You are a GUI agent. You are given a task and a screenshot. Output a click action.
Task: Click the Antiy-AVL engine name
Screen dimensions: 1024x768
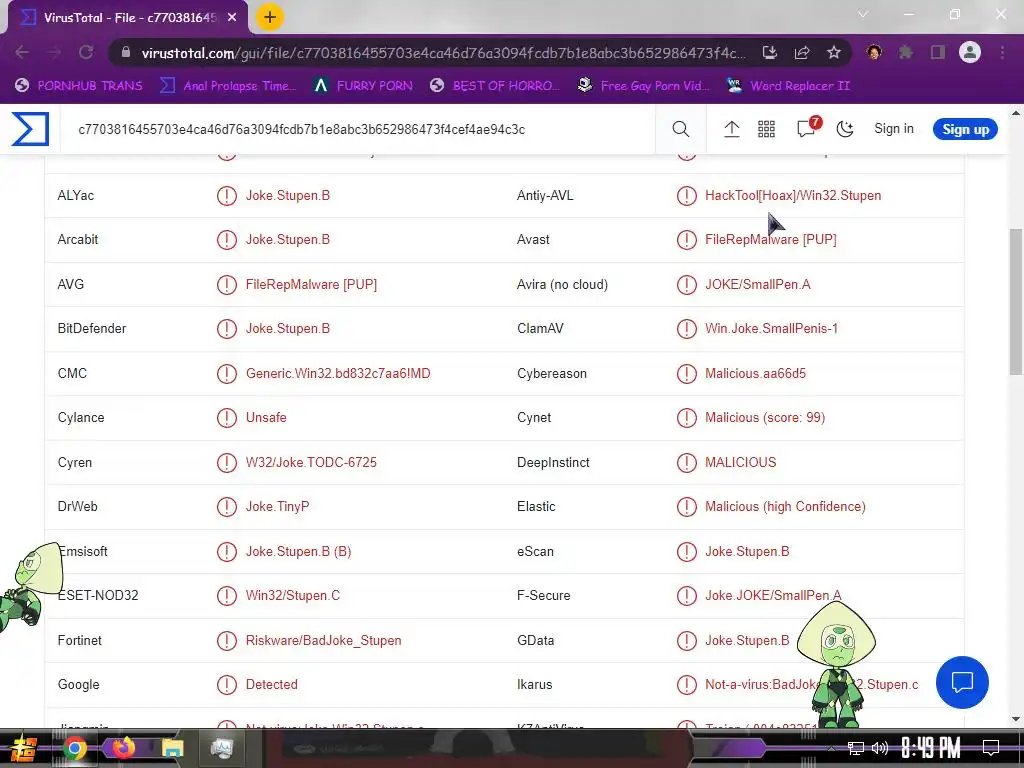pos(545,195)
